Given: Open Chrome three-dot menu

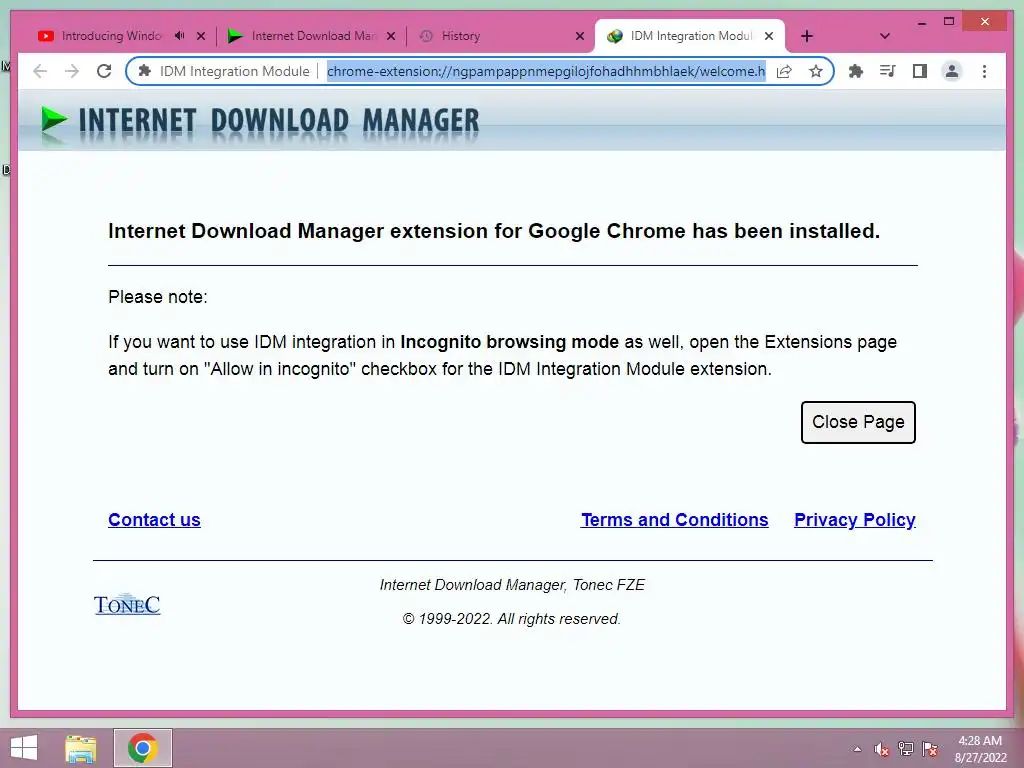Looking at the screenshot, I should point(984,71).
